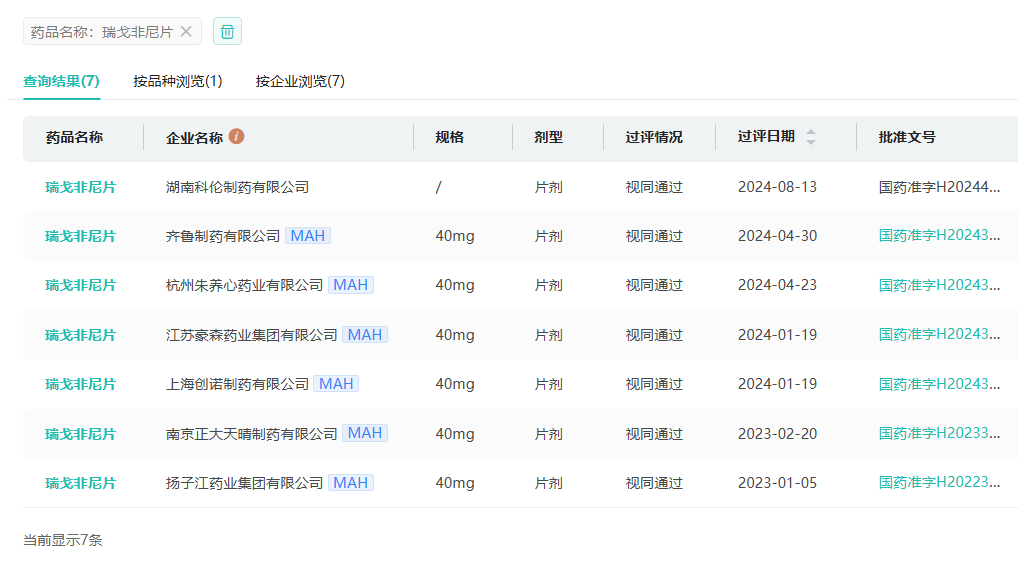Click the 过评情况 column header

(x=654, y=137)
